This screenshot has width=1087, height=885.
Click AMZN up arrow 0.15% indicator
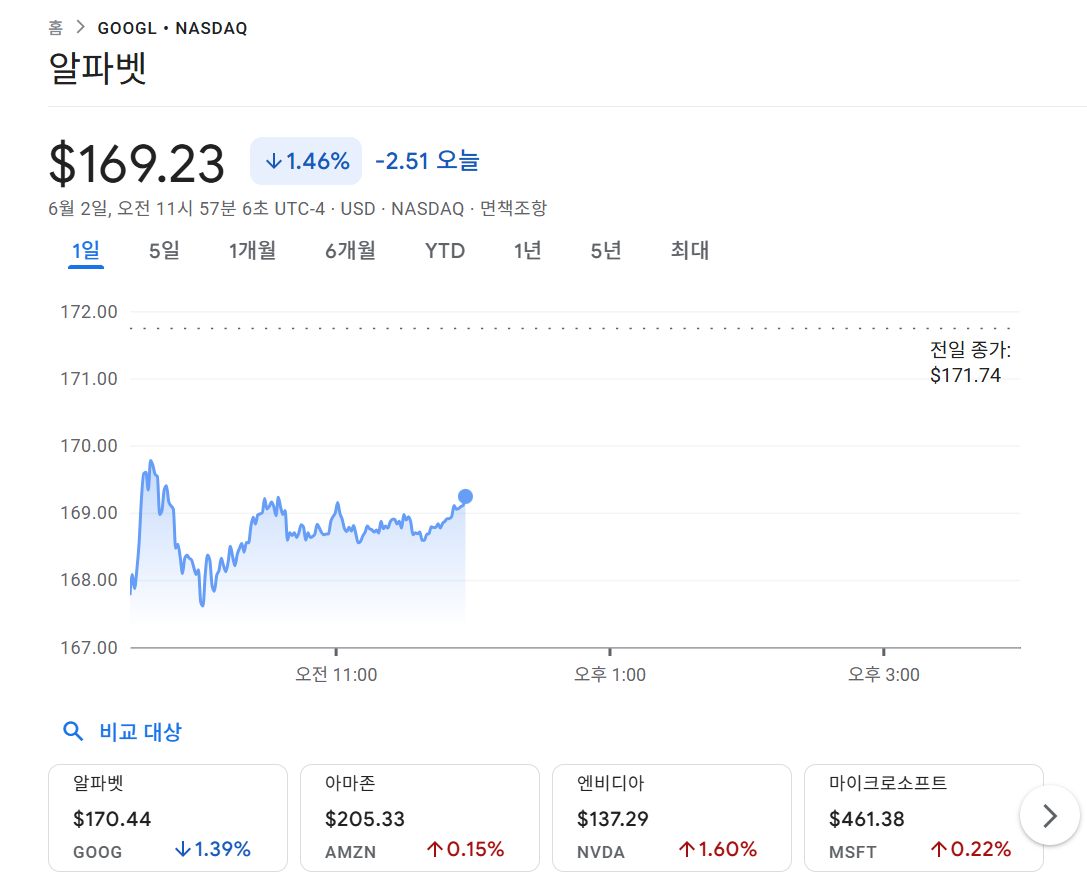[x=465, y=849]
